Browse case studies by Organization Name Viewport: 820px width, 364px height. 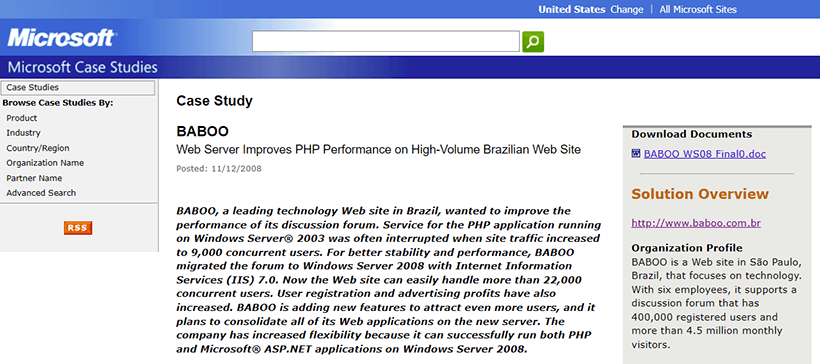pyautogui.click(x=45, y=163)
